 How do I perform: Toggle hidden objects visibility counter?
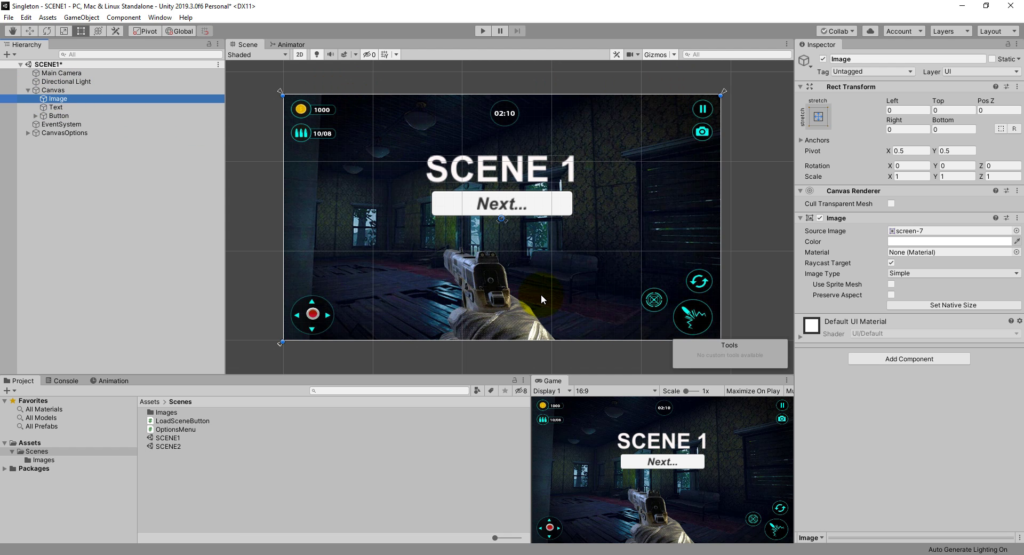pyautogui.click(x=369, y=54)
